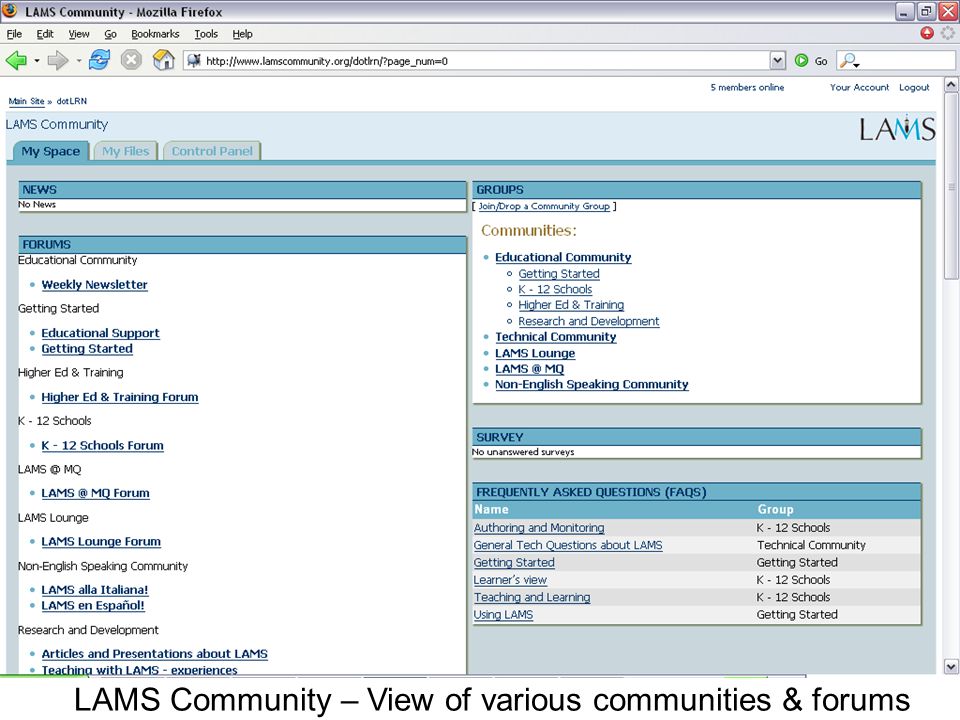Open the Go menu
Viewport: 960px width, 720px height.
pyautogui.click(x=110, y=34)
